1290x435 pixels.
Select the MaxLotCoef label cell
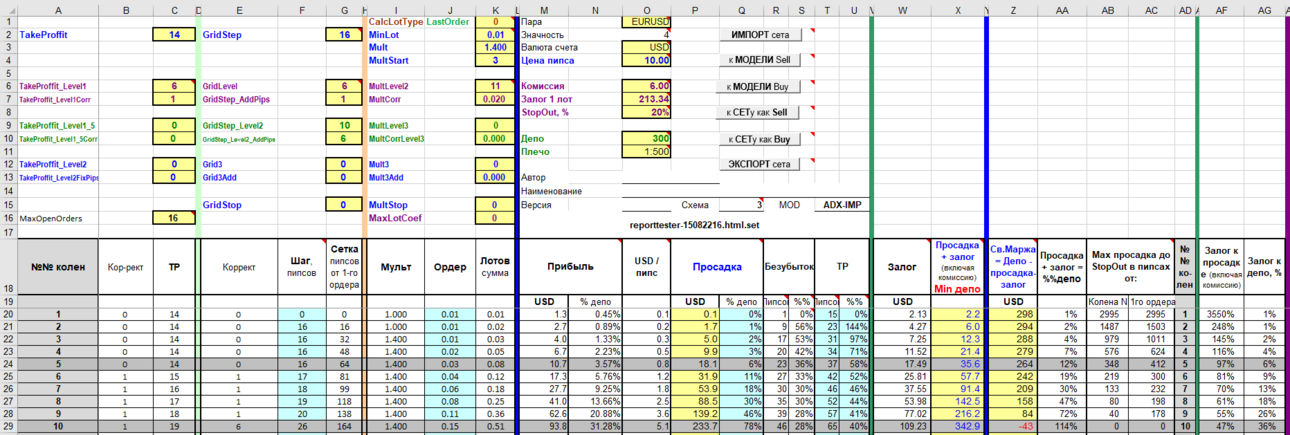point(395,217)
